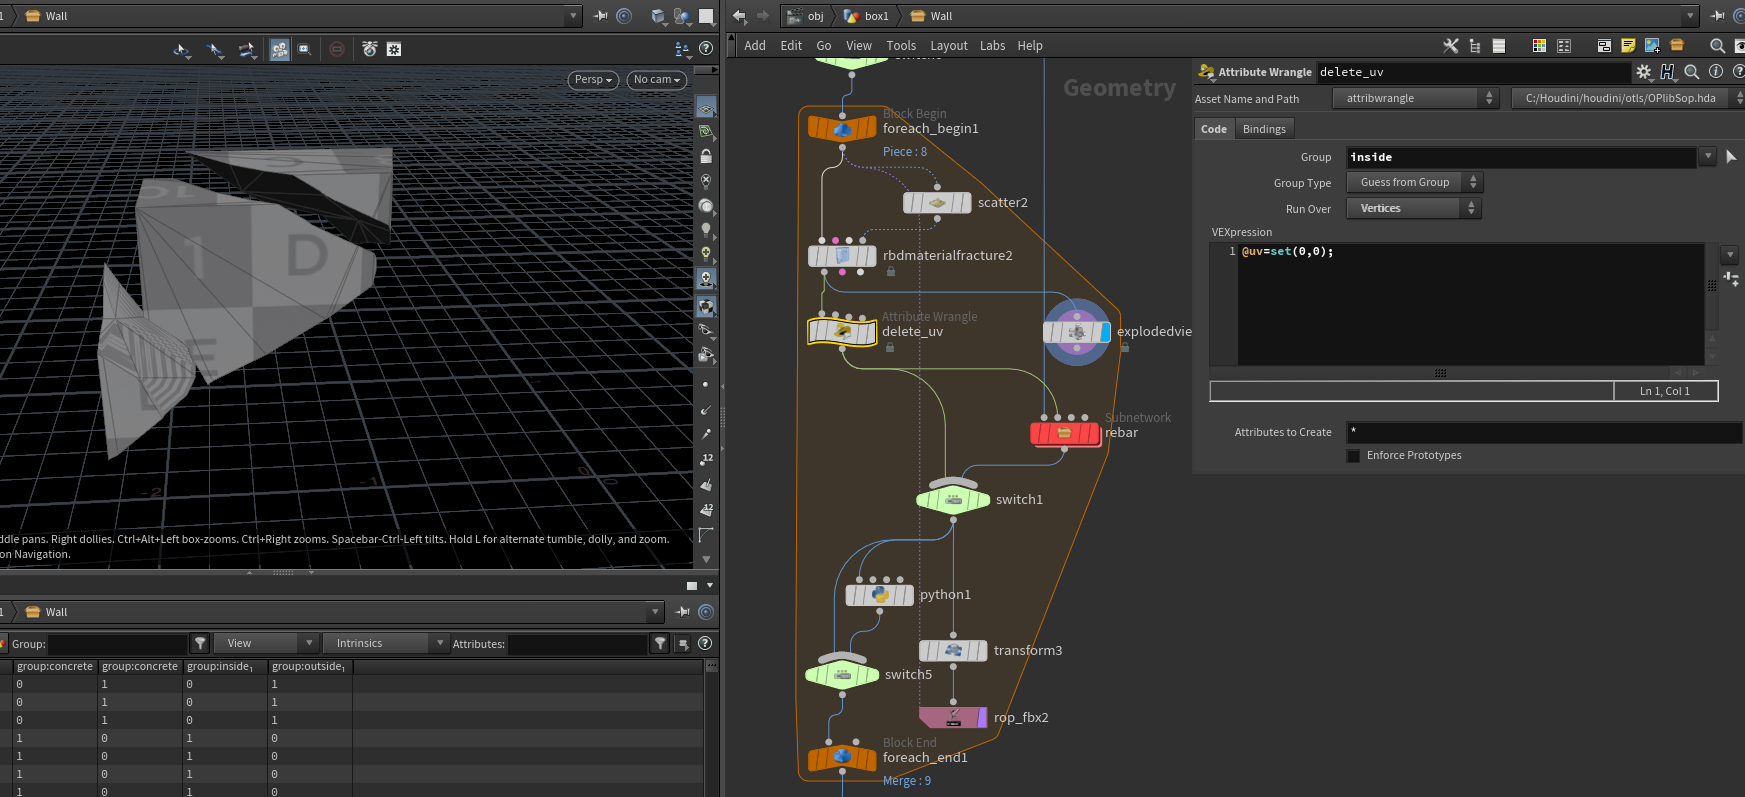
Task: Click the No cam button
Action: [x=656, y=80]
